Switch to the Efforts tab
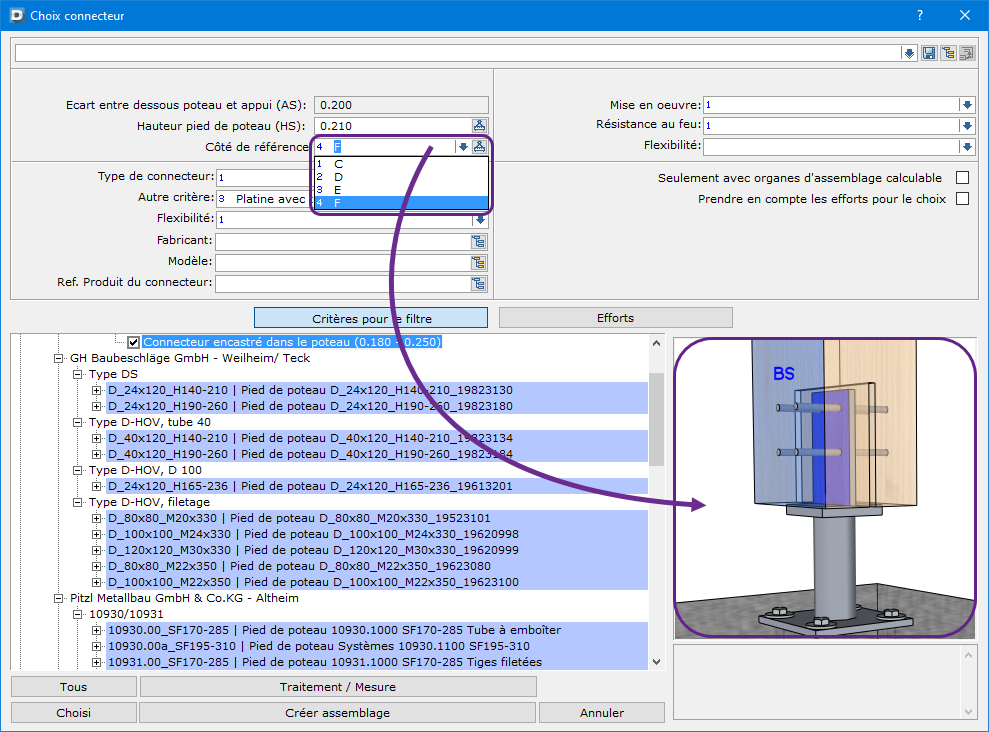 (x=615, y=318)
